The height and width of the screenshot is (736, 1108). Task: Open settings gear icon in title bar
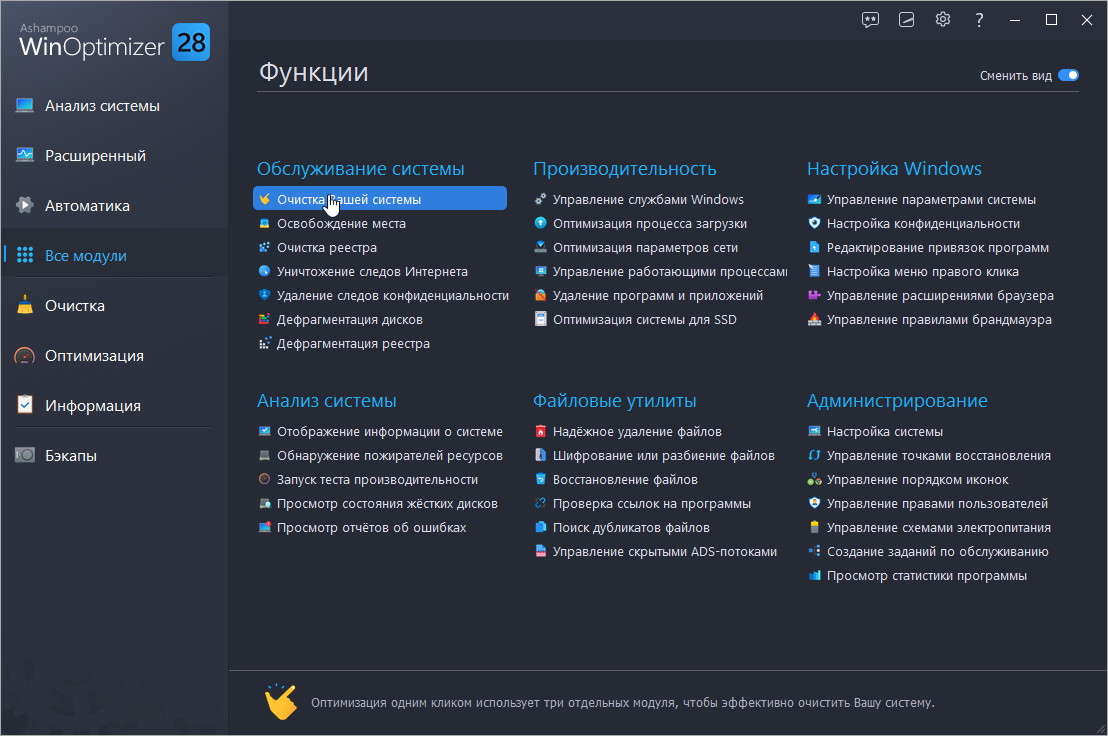click(x=943, y=20)
